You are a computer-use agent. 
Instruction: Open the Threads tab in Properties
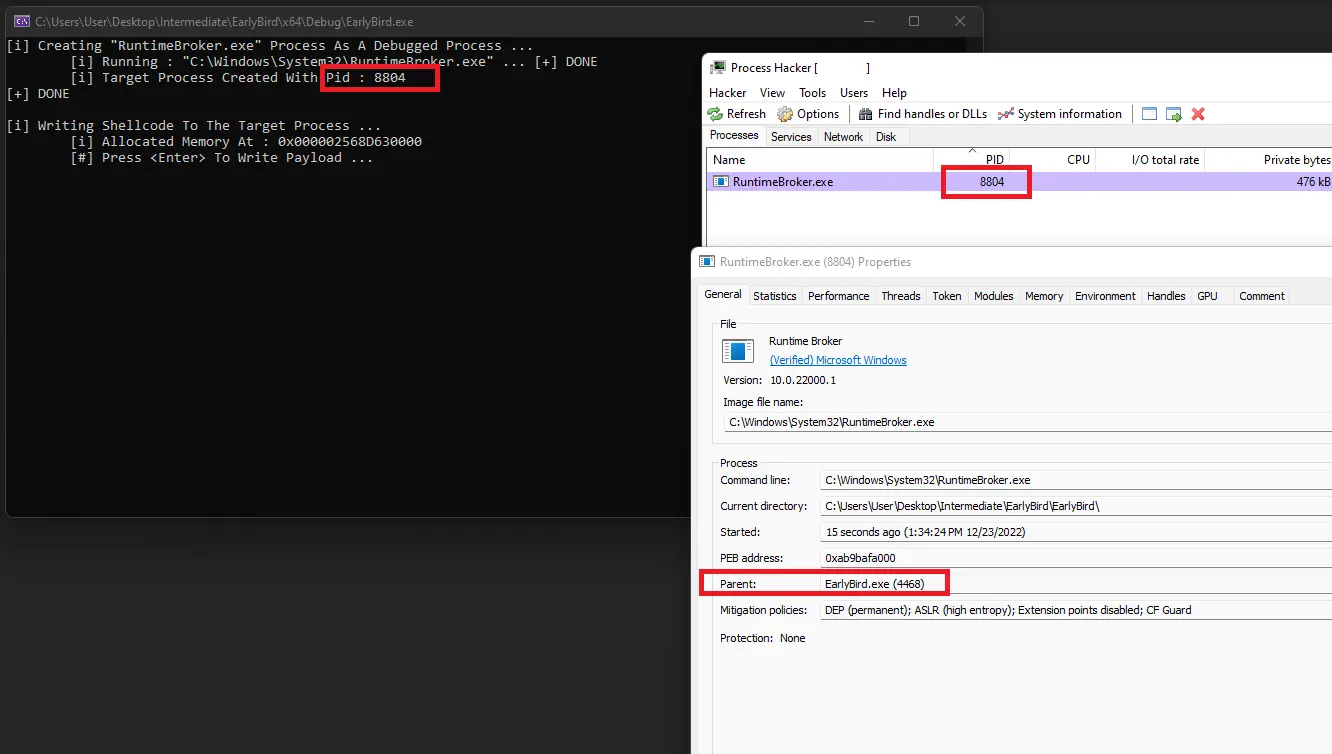(x=900, y=296)
